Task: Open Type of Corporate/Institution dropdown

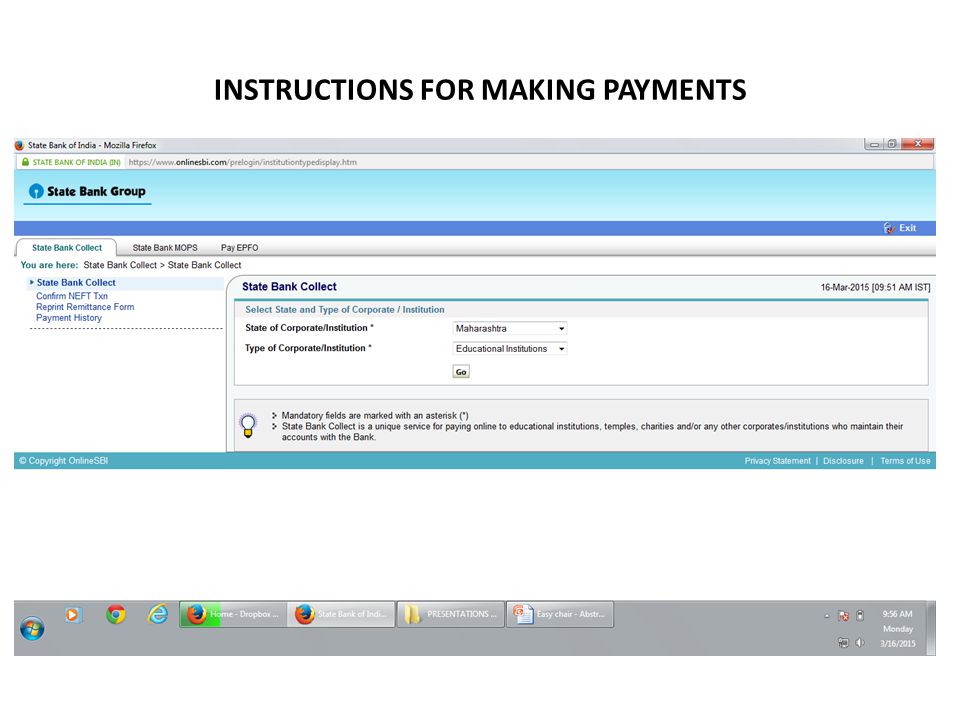Action: [510, 349]
